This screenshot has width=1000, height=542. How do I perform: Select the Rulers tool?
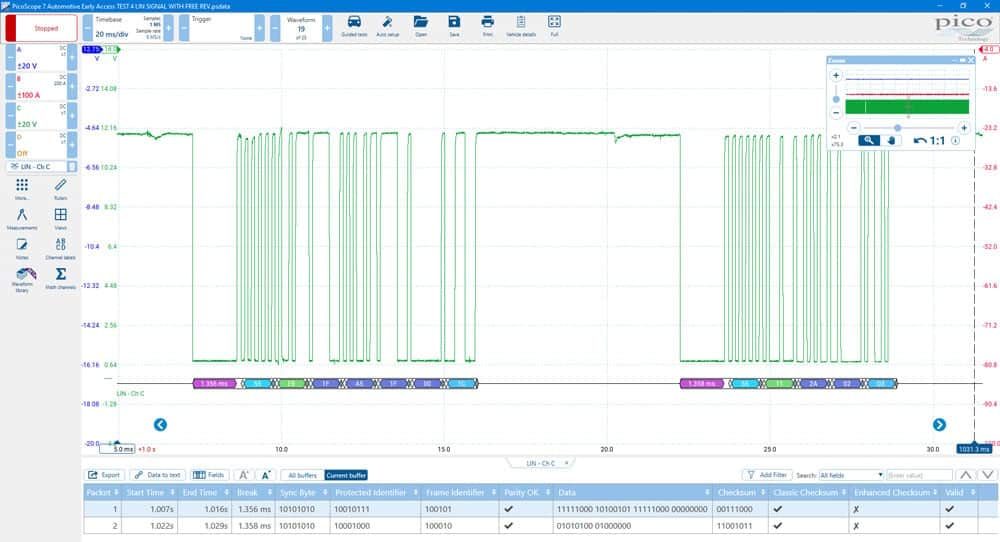point(61,189)
